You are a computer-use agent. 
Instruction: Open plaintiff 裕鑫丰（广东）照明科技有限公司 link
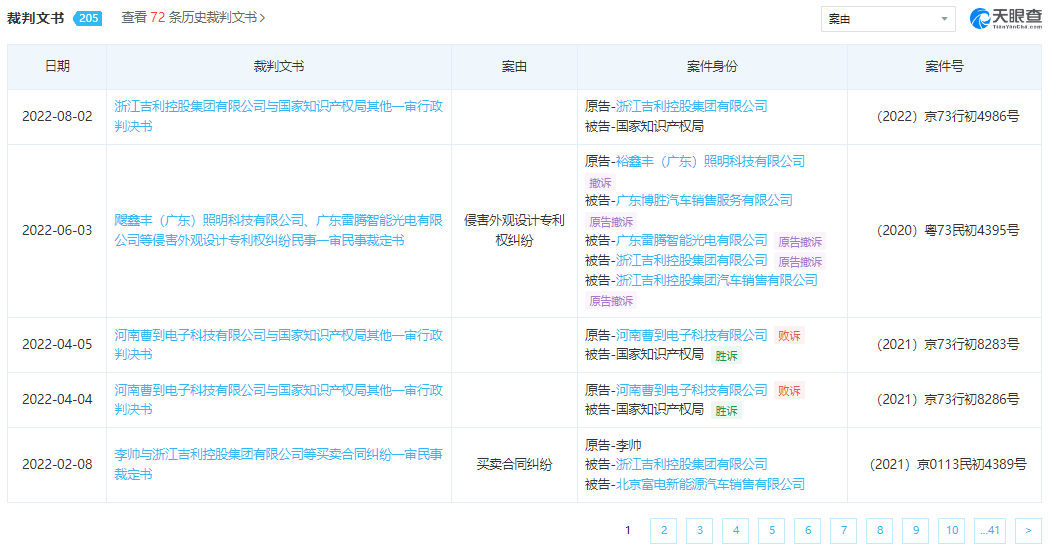coord(710,161)
